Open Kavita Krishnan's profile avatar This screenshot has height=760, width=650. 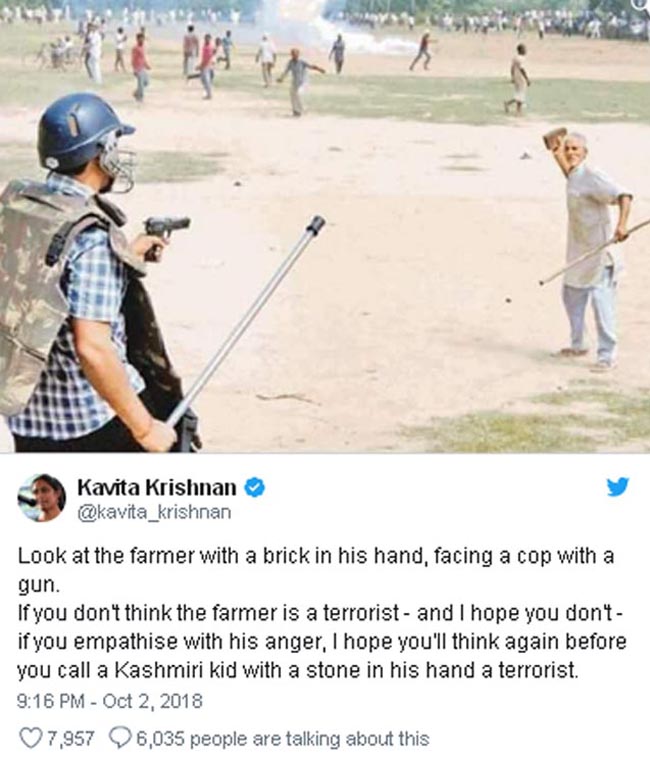41,498
